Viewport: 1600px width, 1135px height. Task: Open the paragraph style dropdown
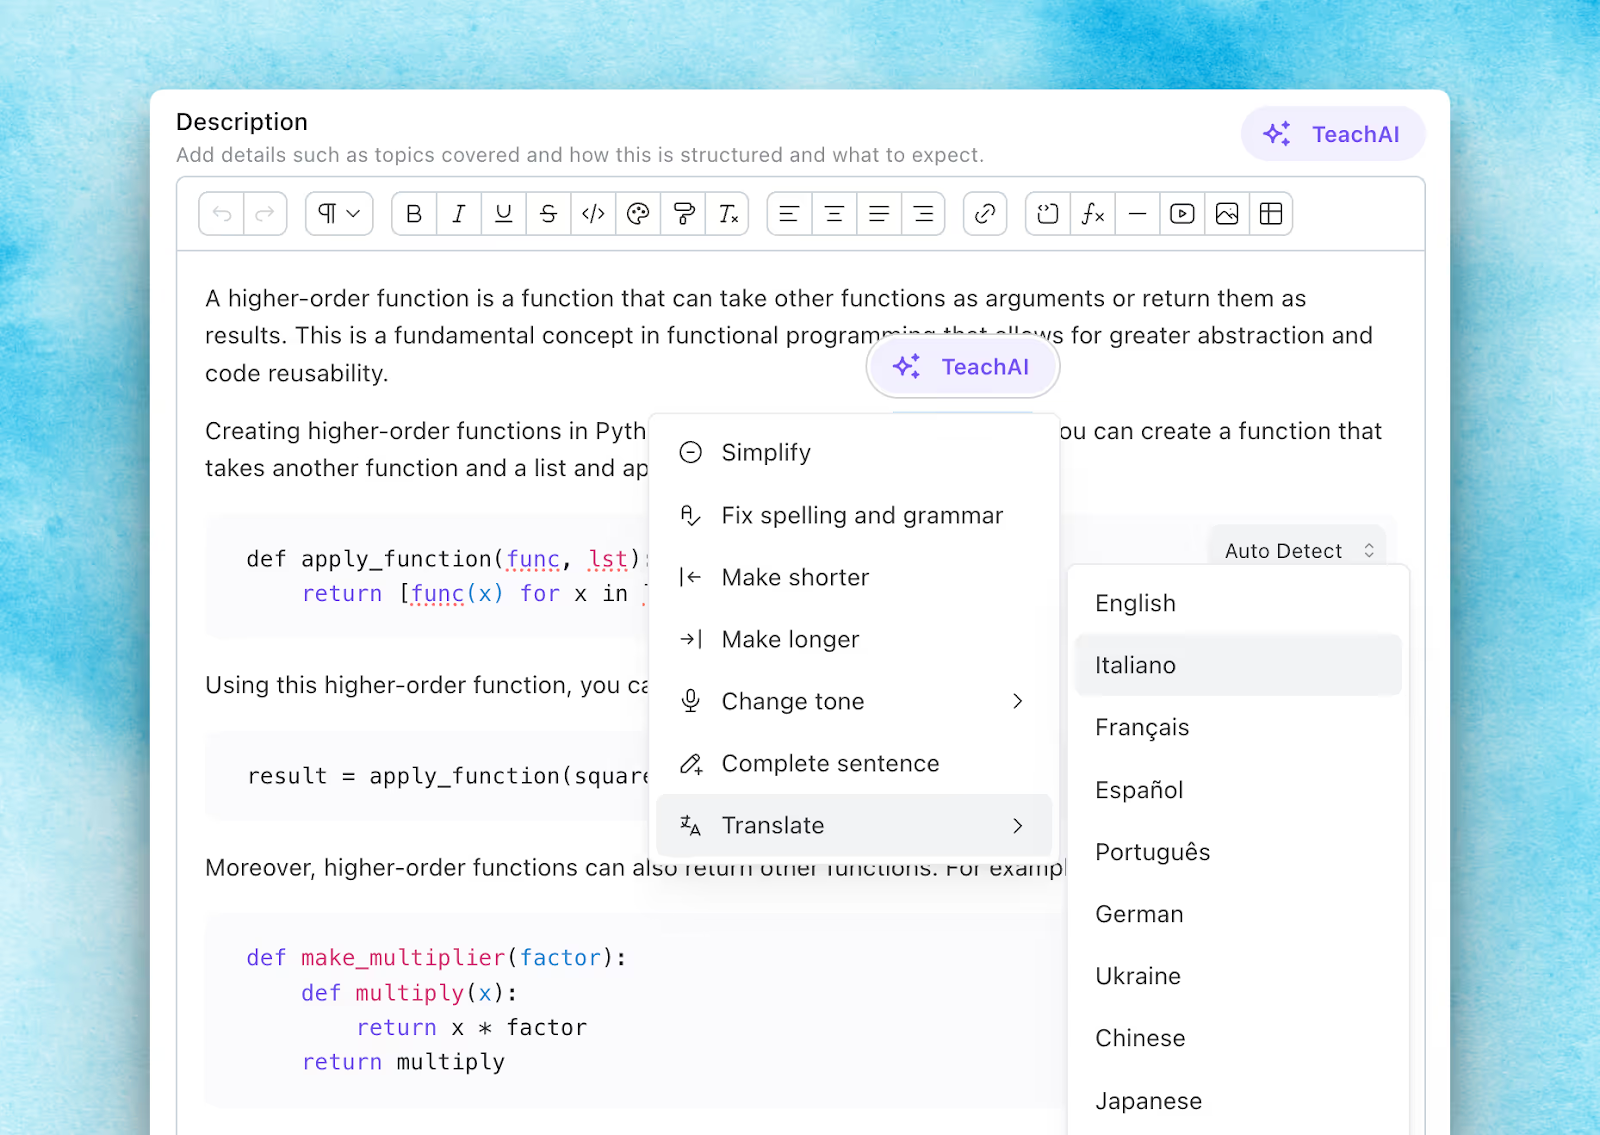pyautogui.click(x=339, y=214)
